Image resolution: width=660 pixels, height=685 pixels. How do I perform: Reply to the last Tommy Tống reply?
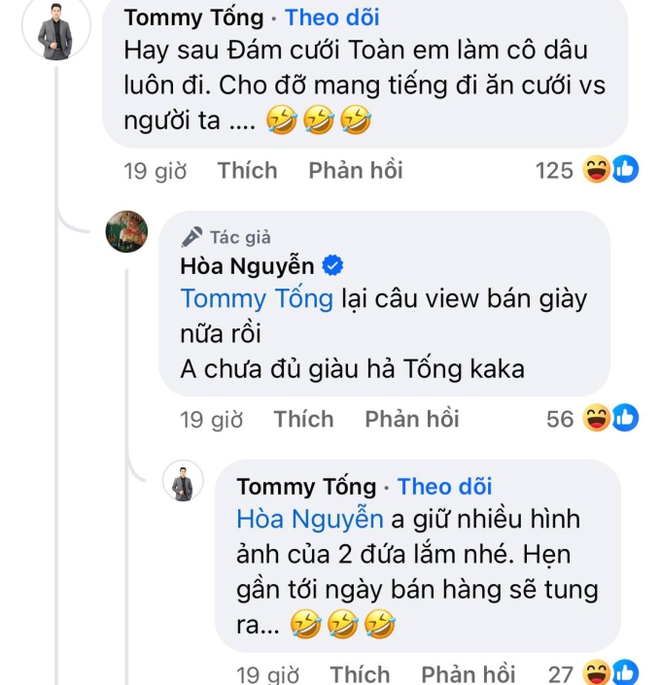[467, 673]
